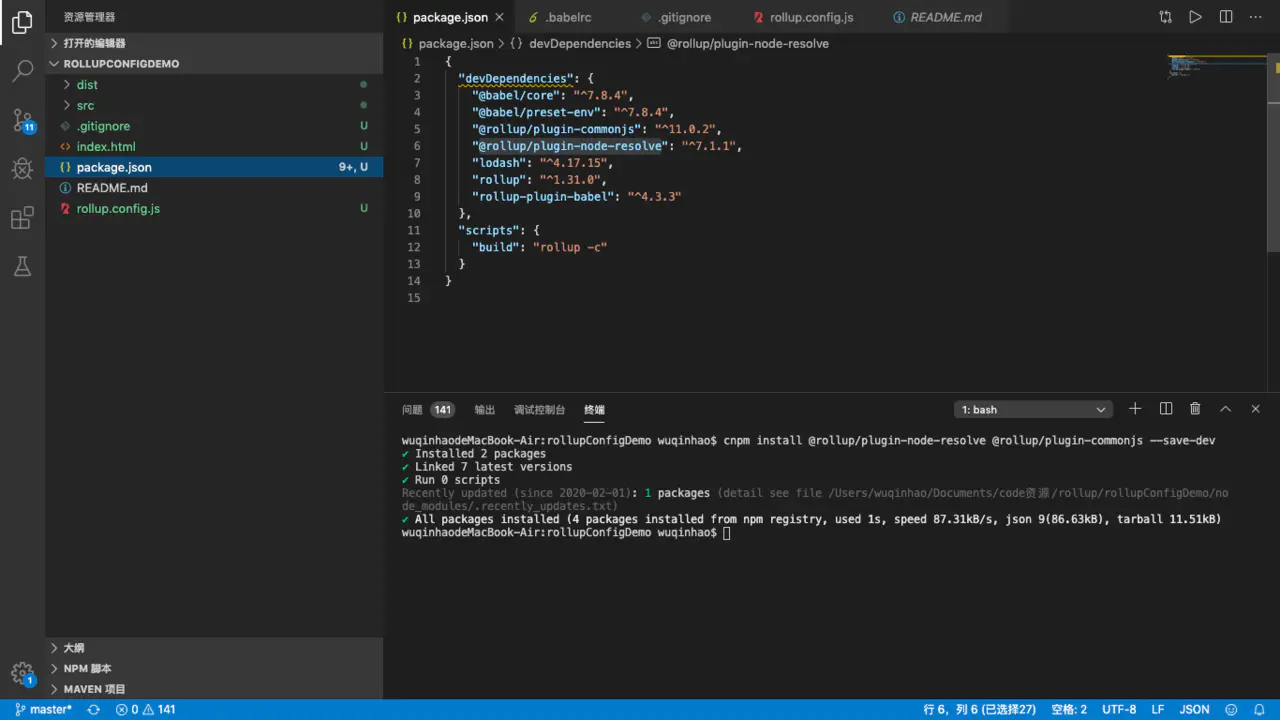The image size is (1280, 720).
Task: Open rollup.config.js in the file tree
Action: pyautogui.click(x=214, y=209)
